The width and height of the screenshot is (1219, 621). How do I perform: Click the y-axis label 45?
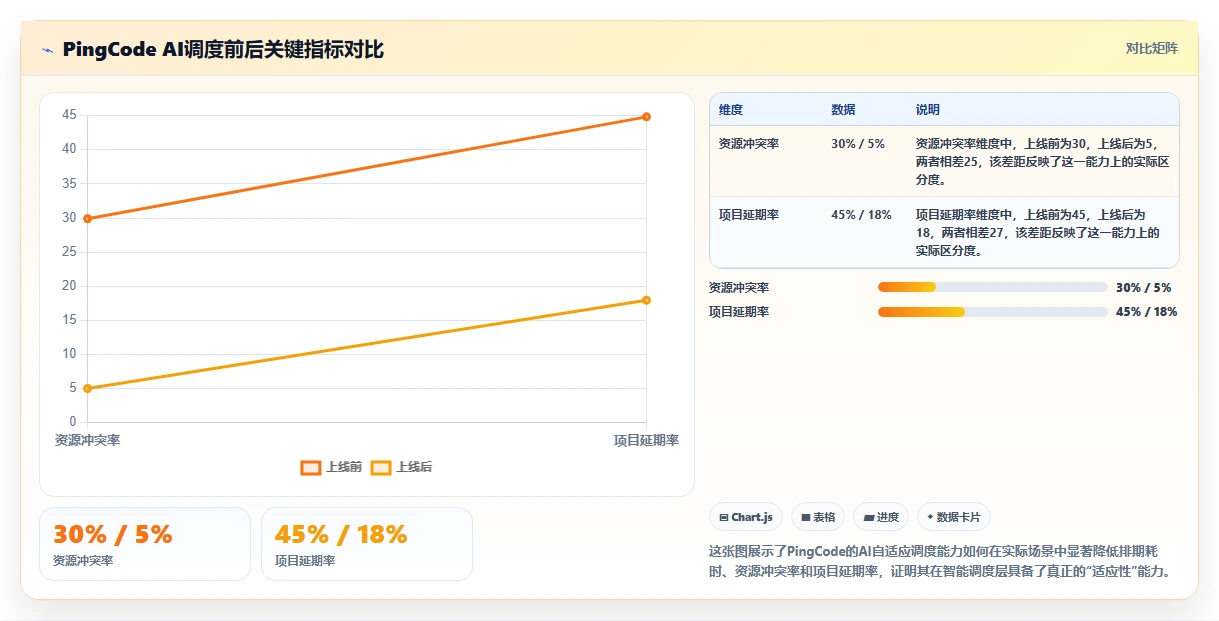click(x=69, y=115)
